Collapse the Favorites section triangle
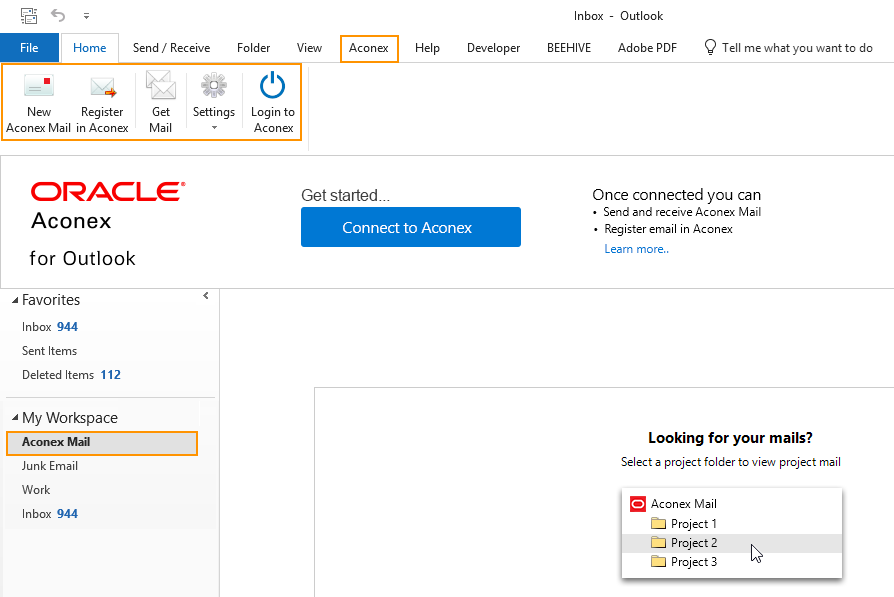Viewport: 894px width, 597px height. (15, 300)
